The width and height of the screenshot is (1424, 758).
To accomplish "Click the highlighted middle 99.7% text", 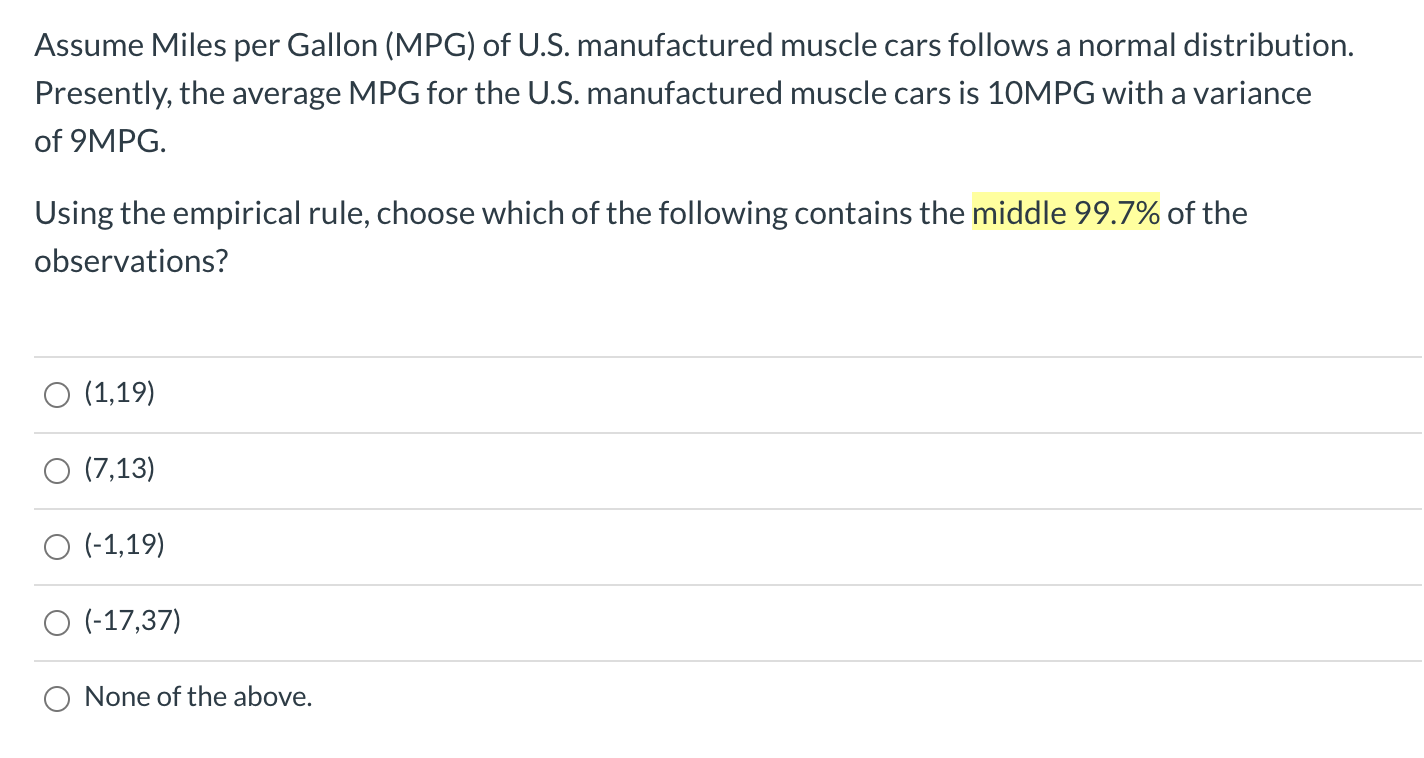I will [1065, 213].
